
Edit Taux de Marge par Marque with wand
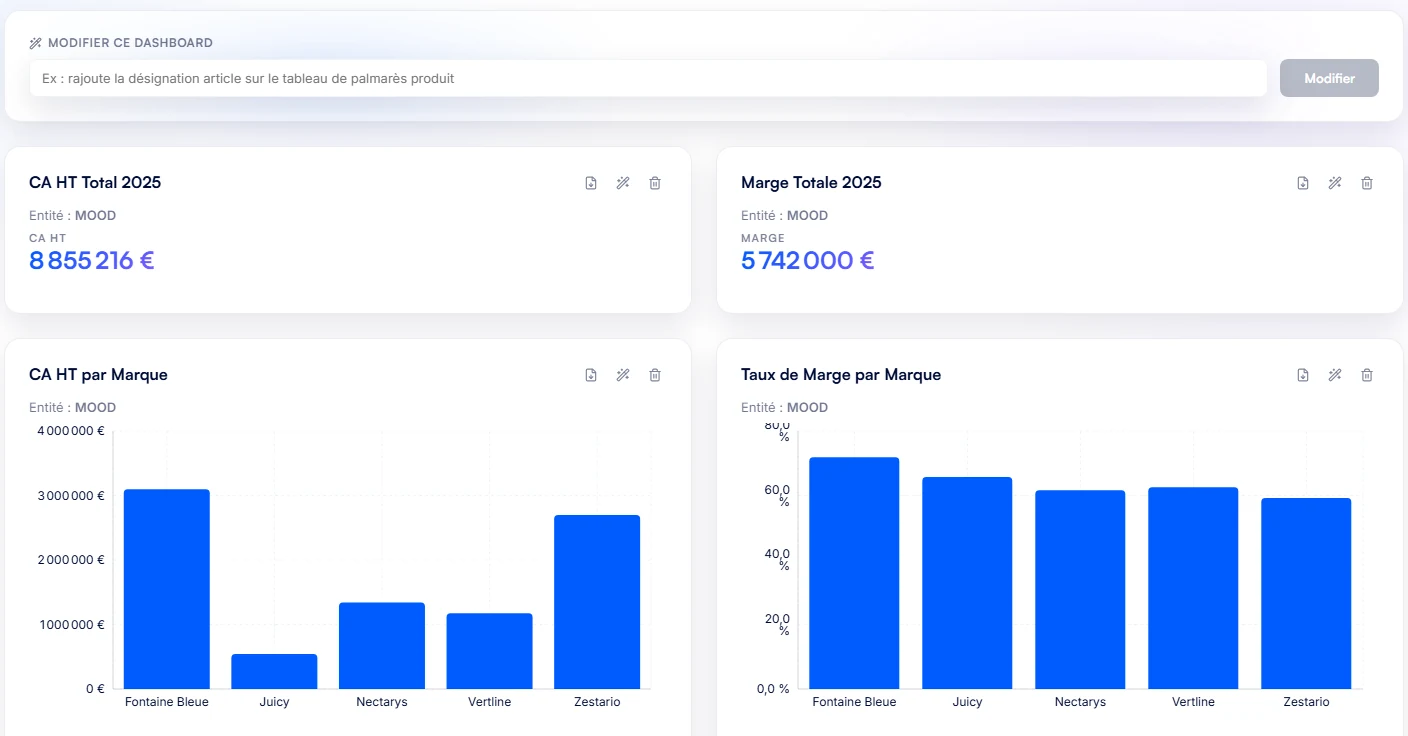[1335, 375]
